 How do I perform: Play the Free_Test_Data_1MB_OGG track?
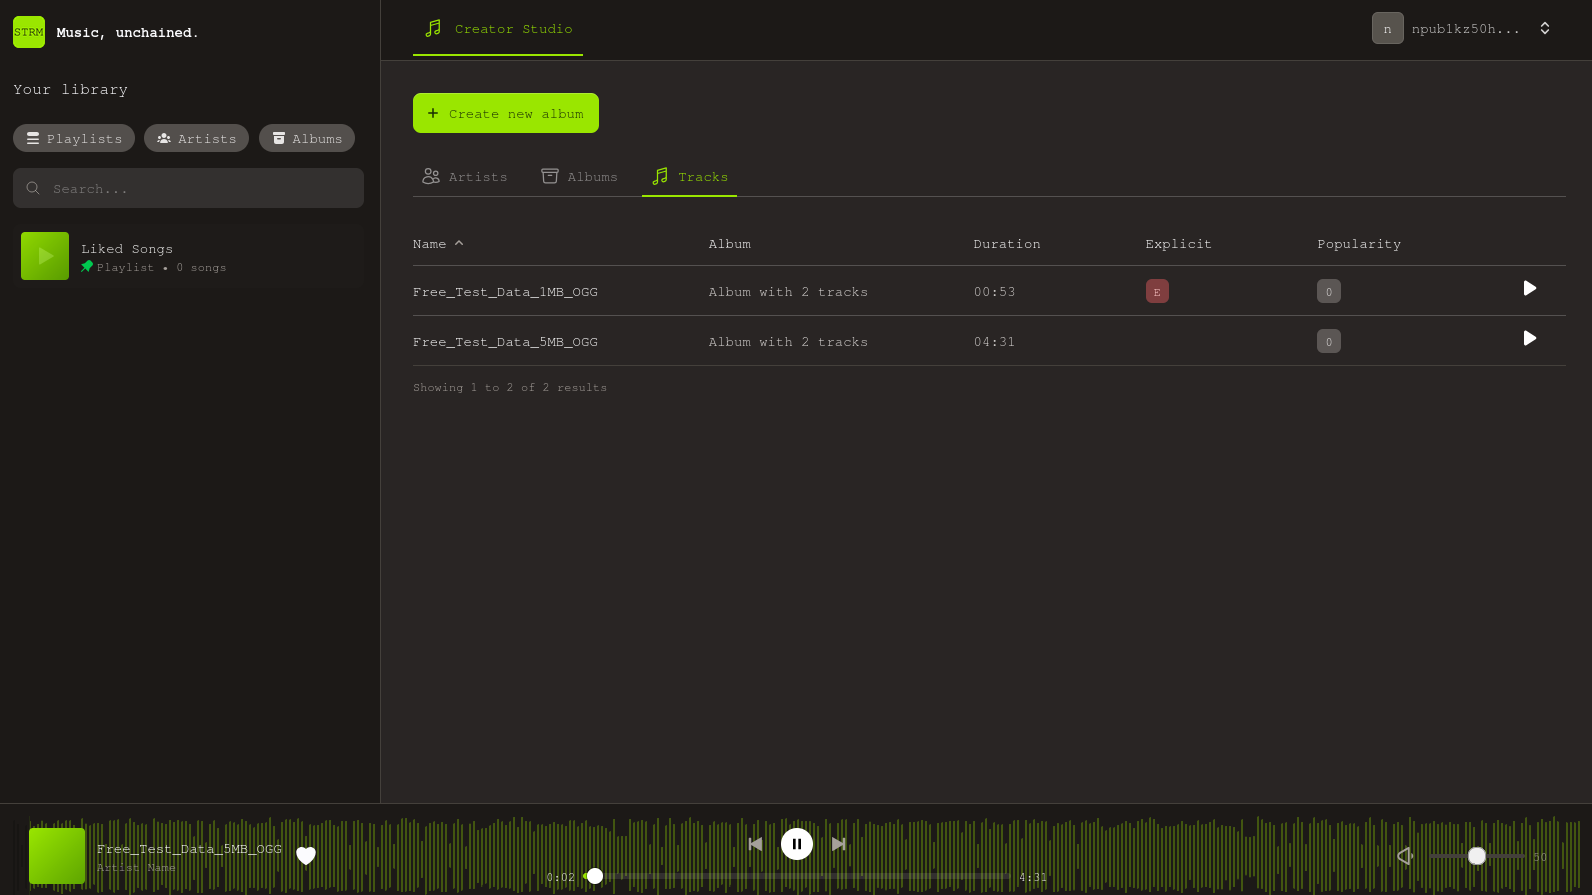(1529, 289)
